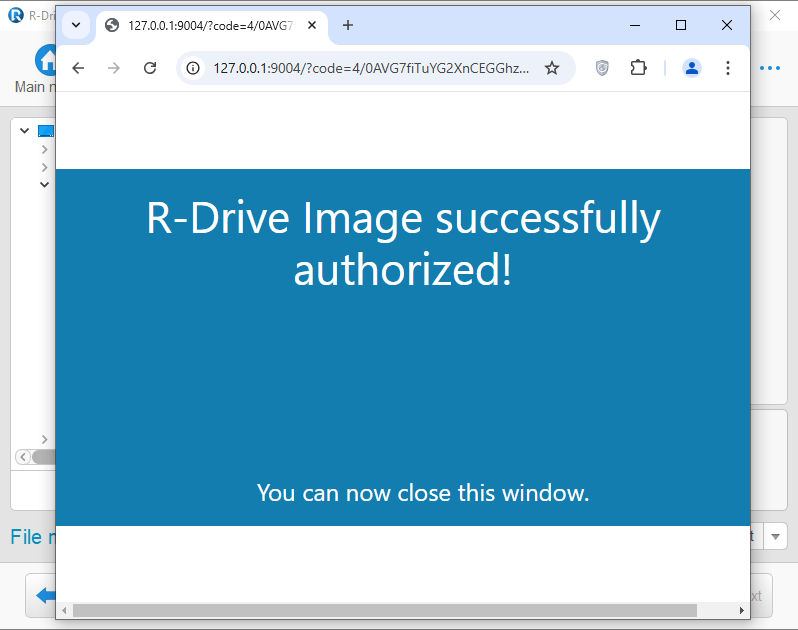Close the R-Drive Image window
Image resolution: width=798 pixels, height=630 pixels.
pyautogui.click(x=775, y=15)
